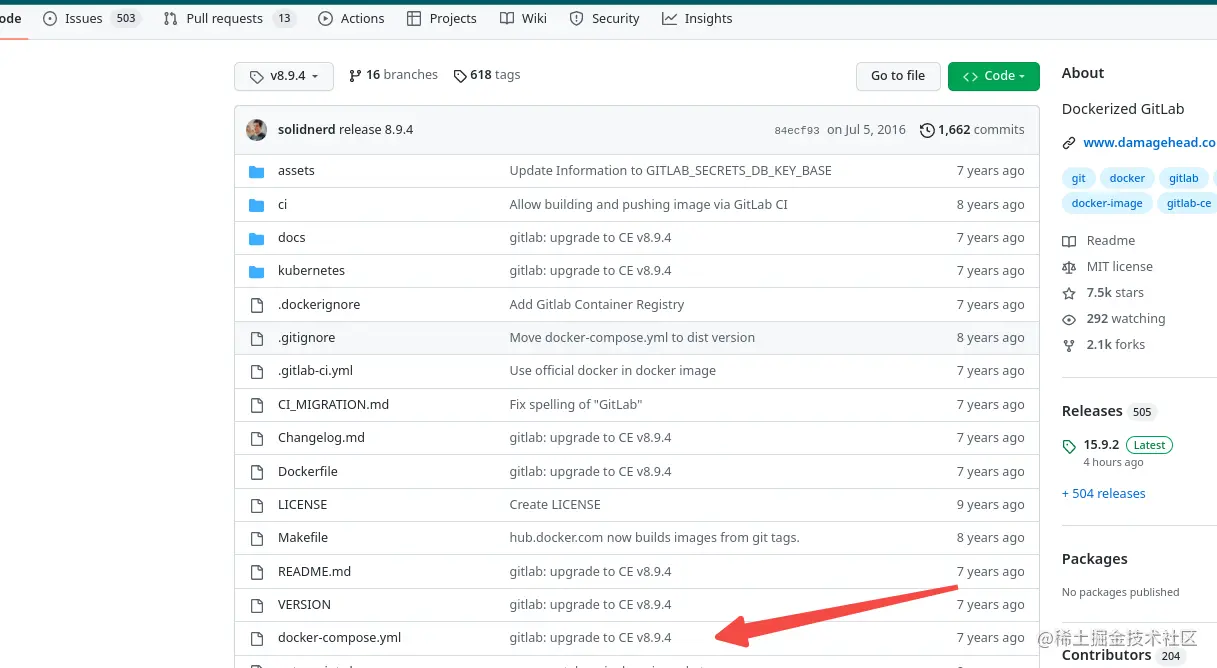Open commit 'Use official docker in docker image'

[x=613, y=371]
